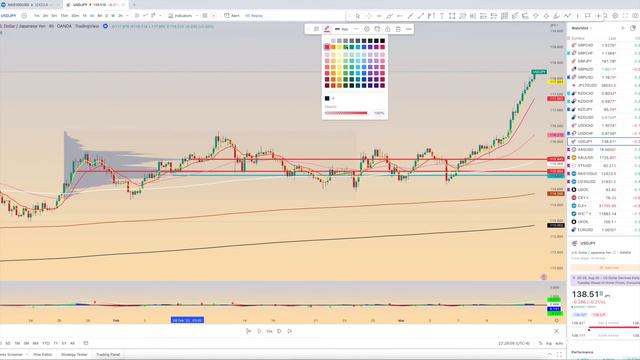This screenshot has height=360, width=640.
Task: Expand the layout templates dropdown
Action: (214, 16)
